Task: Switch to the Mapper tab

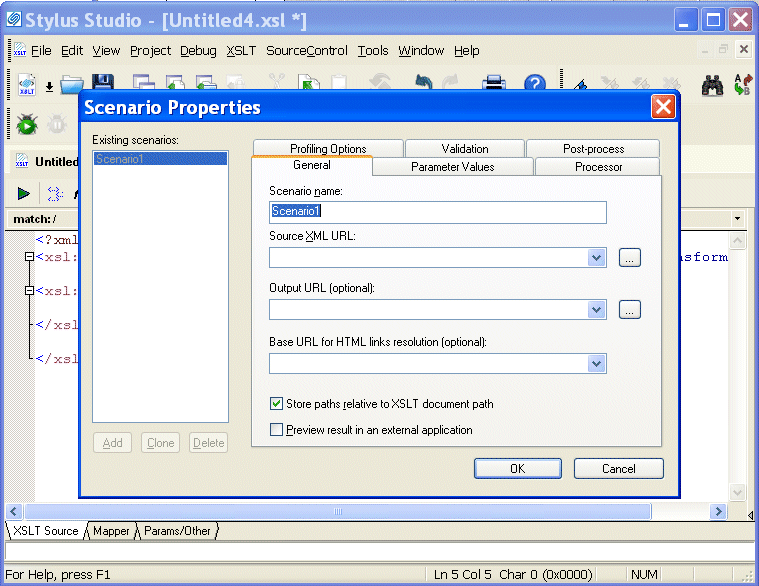Action: (111, 531)
